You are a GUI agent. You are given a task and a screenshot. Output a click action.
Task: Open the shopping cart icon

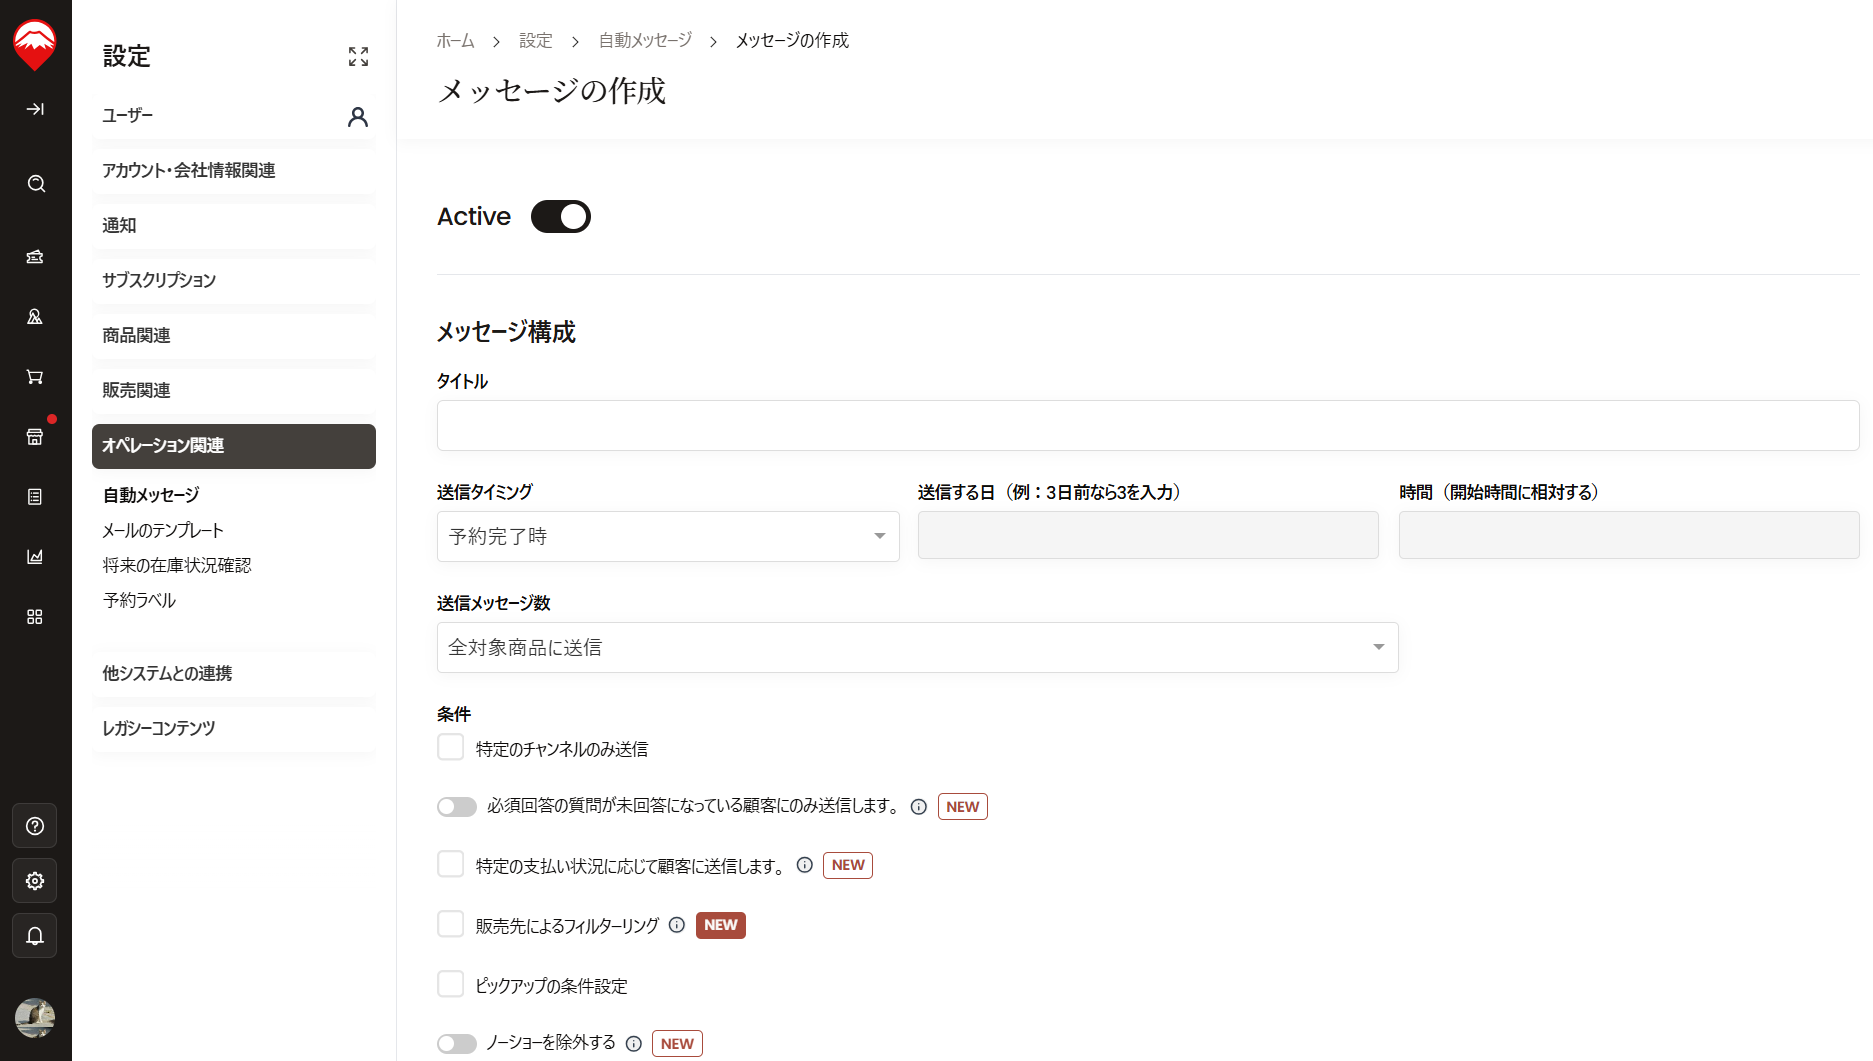[35, 377]
